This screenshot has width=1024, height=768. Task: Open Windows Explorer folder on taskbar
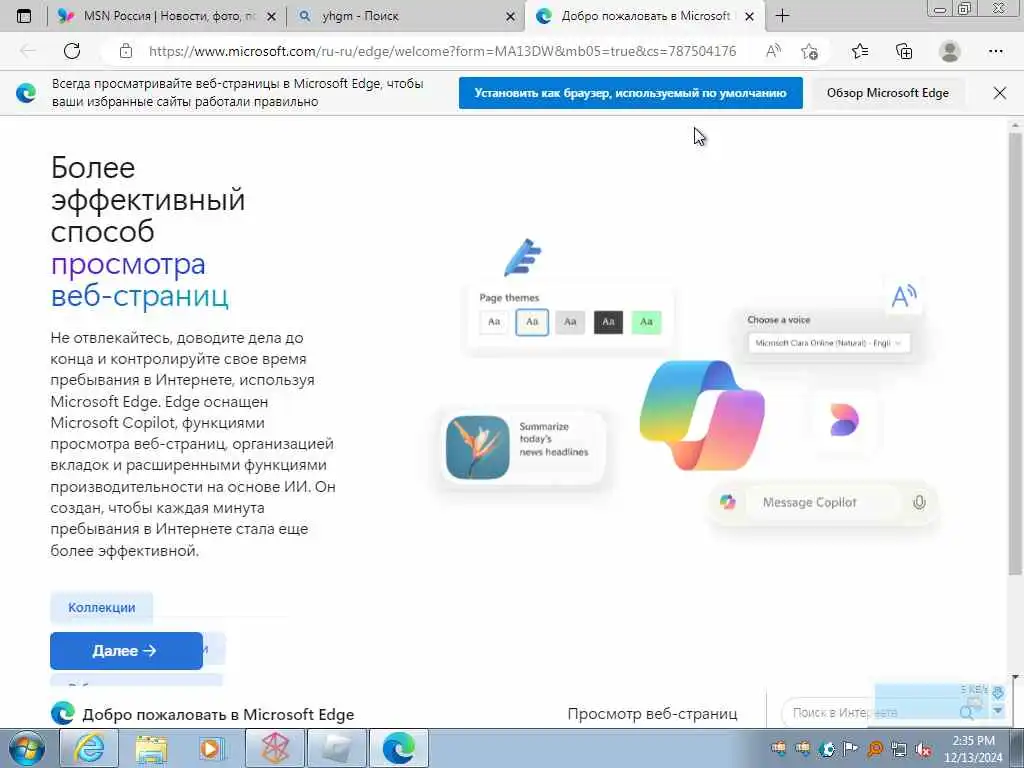151,748
